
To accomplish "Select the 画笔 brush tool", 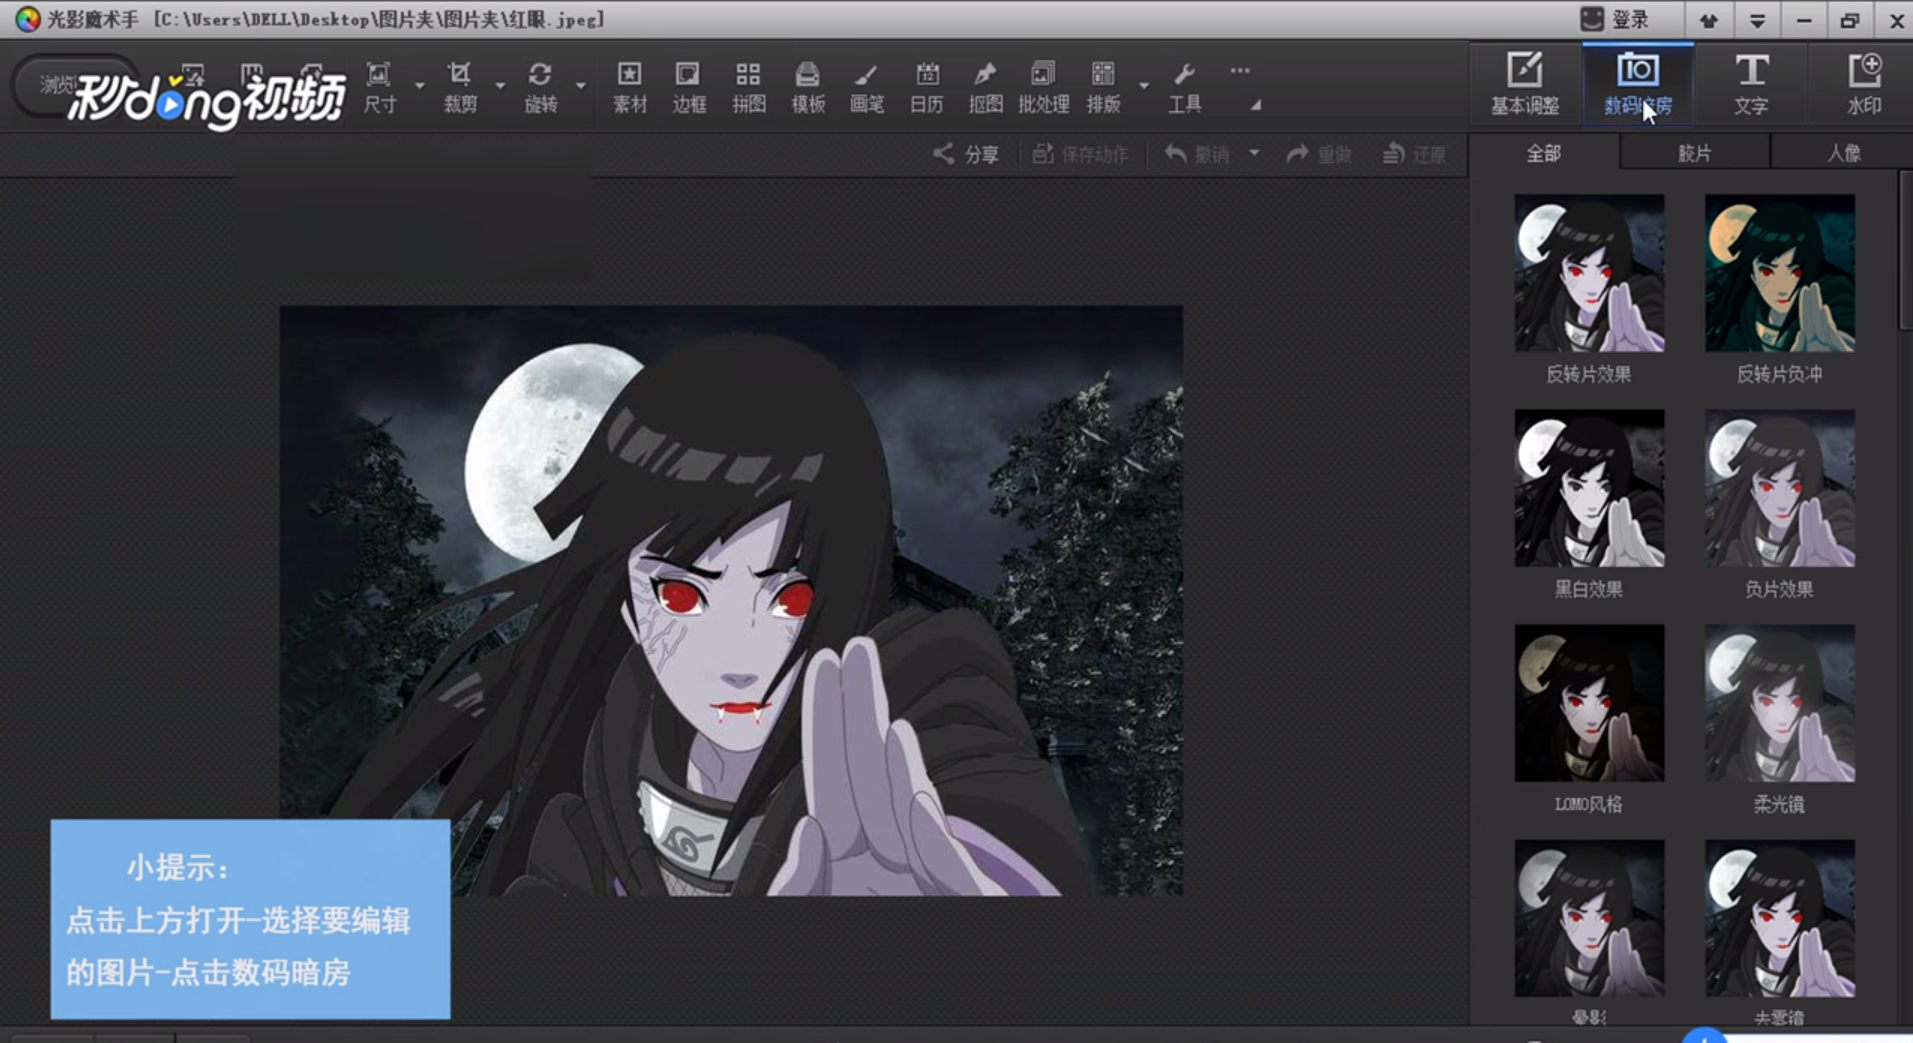I will (867, 87).
